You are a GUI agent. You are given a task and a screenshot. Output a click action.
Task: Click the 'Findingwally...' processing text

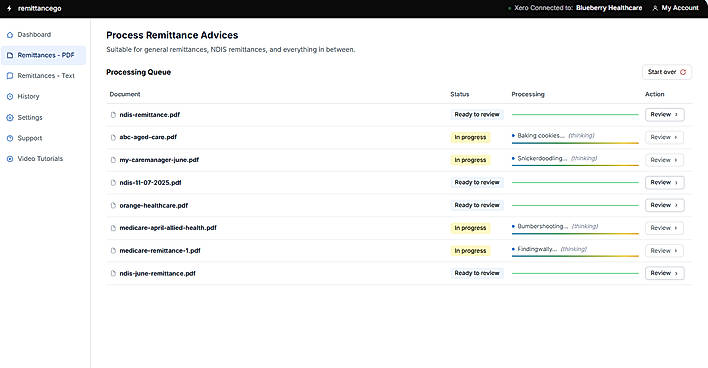point(537,249)
